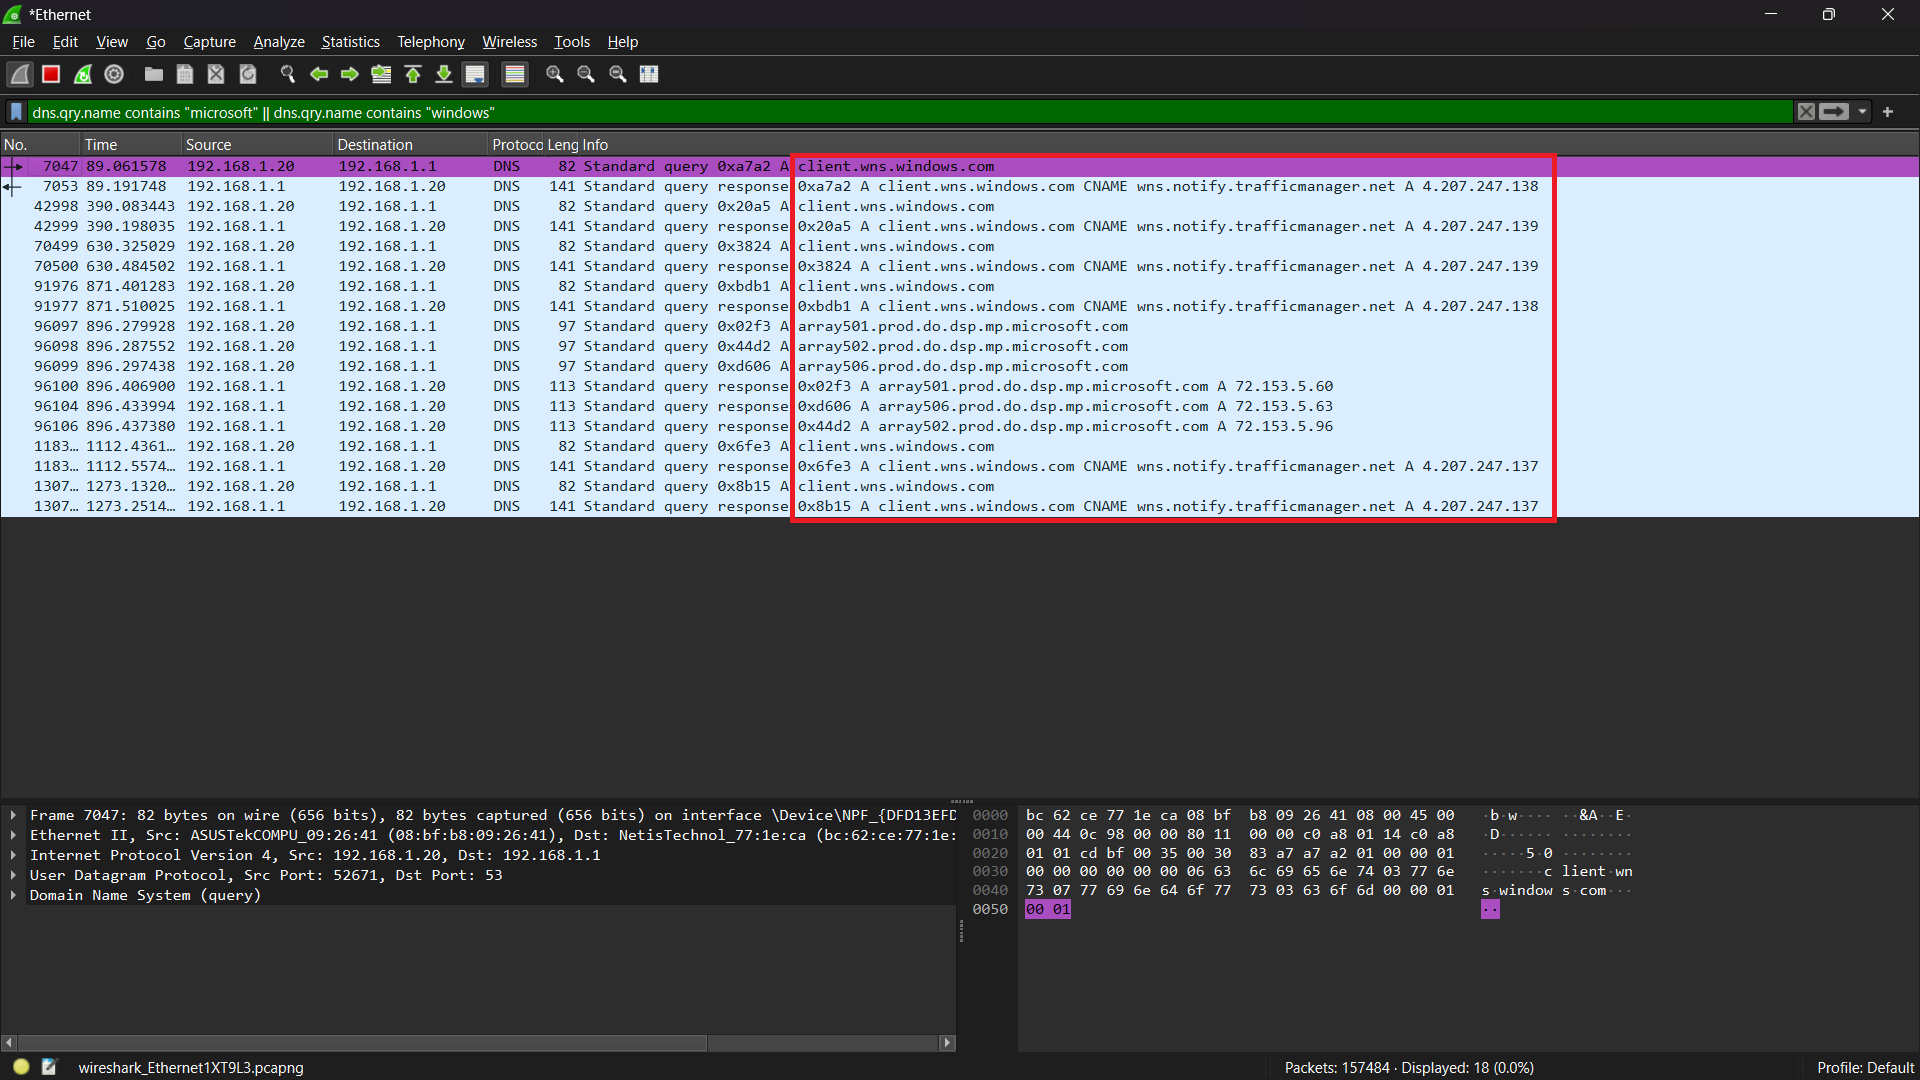Click the packet details horizontal scrollbar

pos(362,1043)
